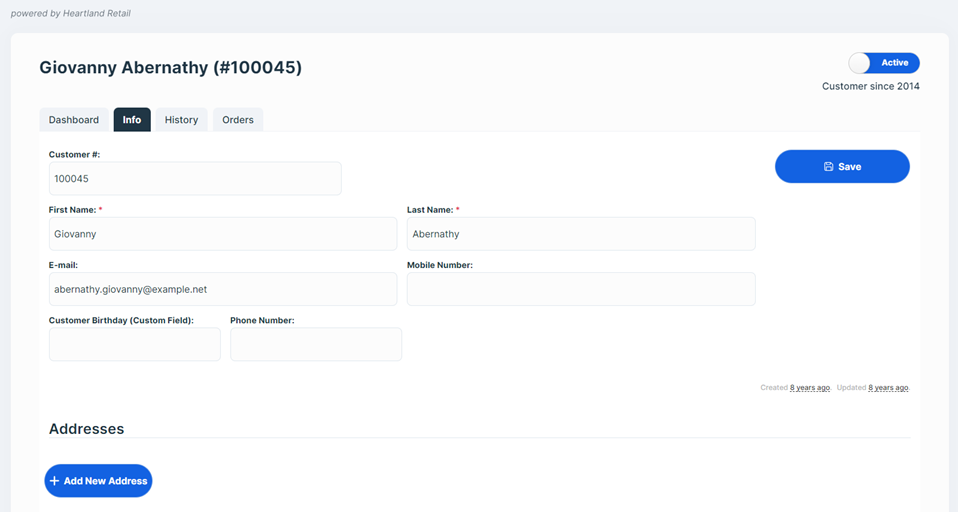Click the plus icon on Add New Address
This screenshot has width=958, height=512.
(x=55, y=481)
